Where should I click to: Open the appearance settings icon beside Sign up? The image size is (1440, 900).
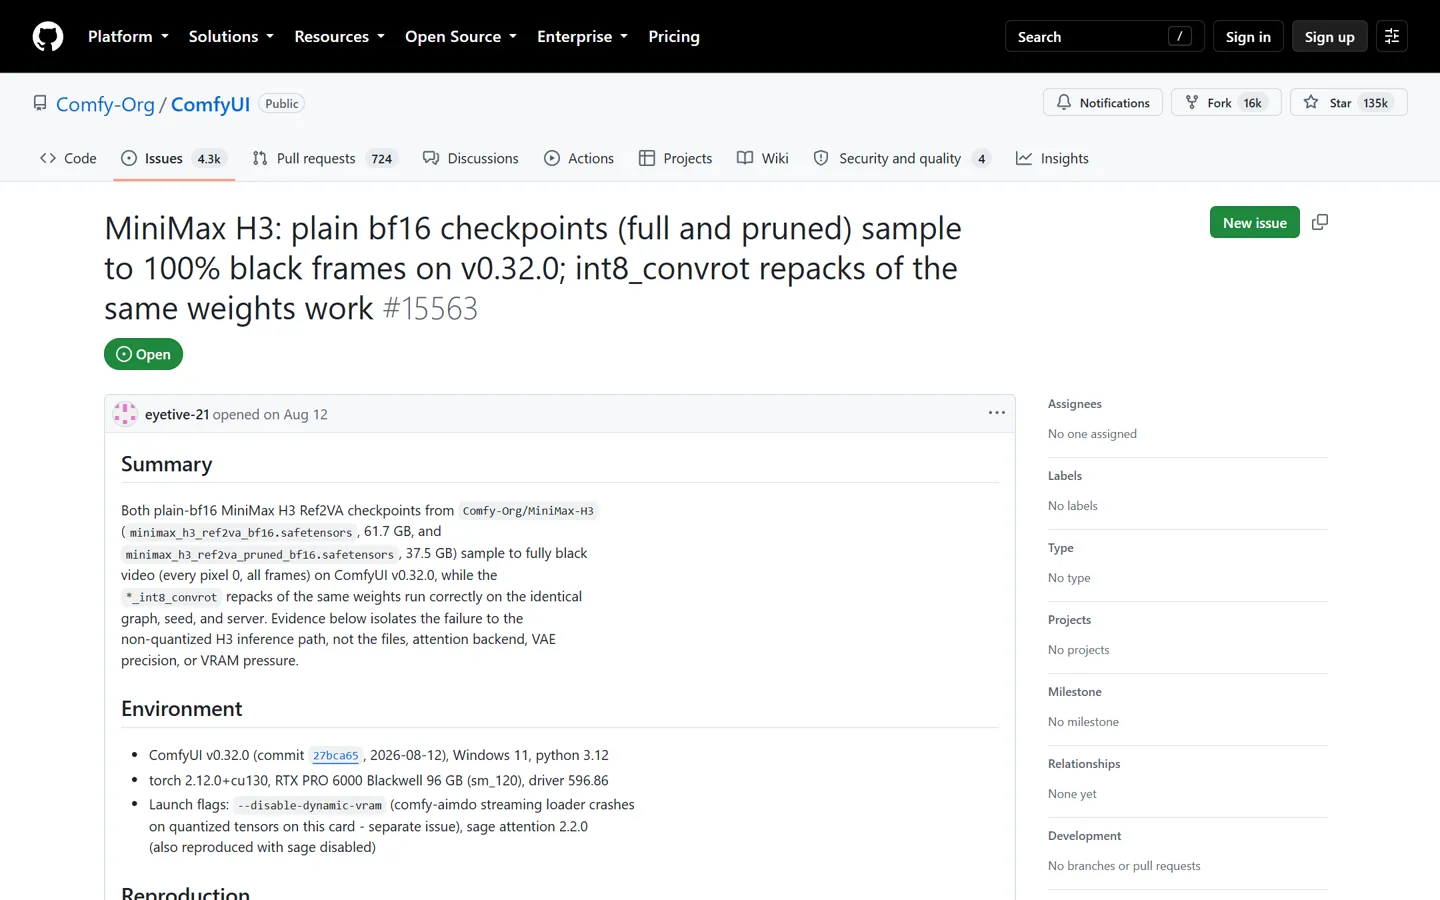click(x=1392, y=36)
